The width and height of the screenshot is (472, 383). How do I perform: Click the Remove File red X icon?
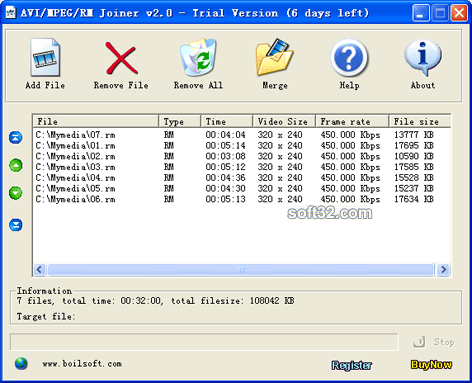coord(121,58)
